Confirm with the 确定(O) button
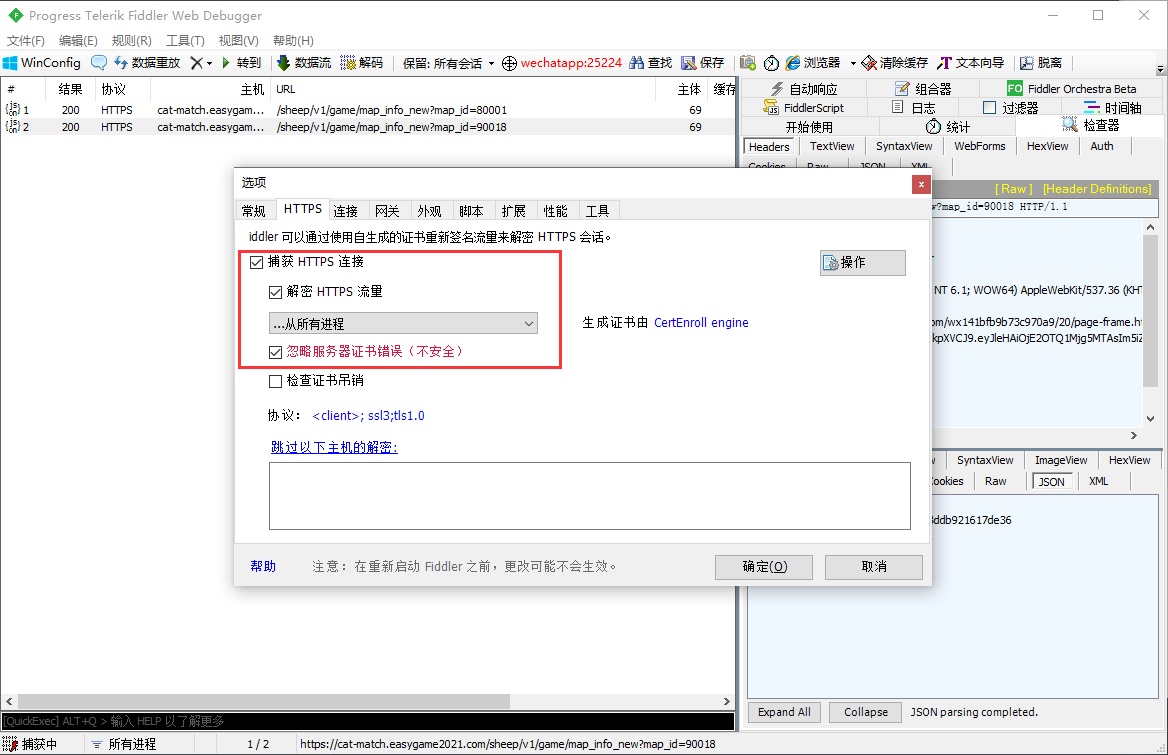The image size is (1168, 755). pyautogui.click(x=764, y=567)
